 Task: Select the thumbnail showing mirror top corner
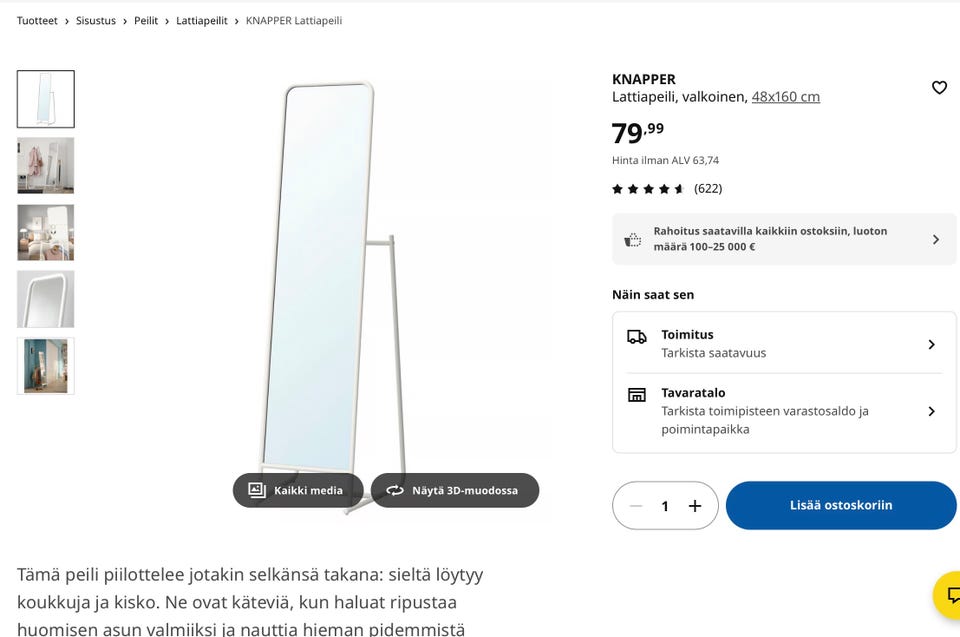pyautogui.click(x=46, y=299)
